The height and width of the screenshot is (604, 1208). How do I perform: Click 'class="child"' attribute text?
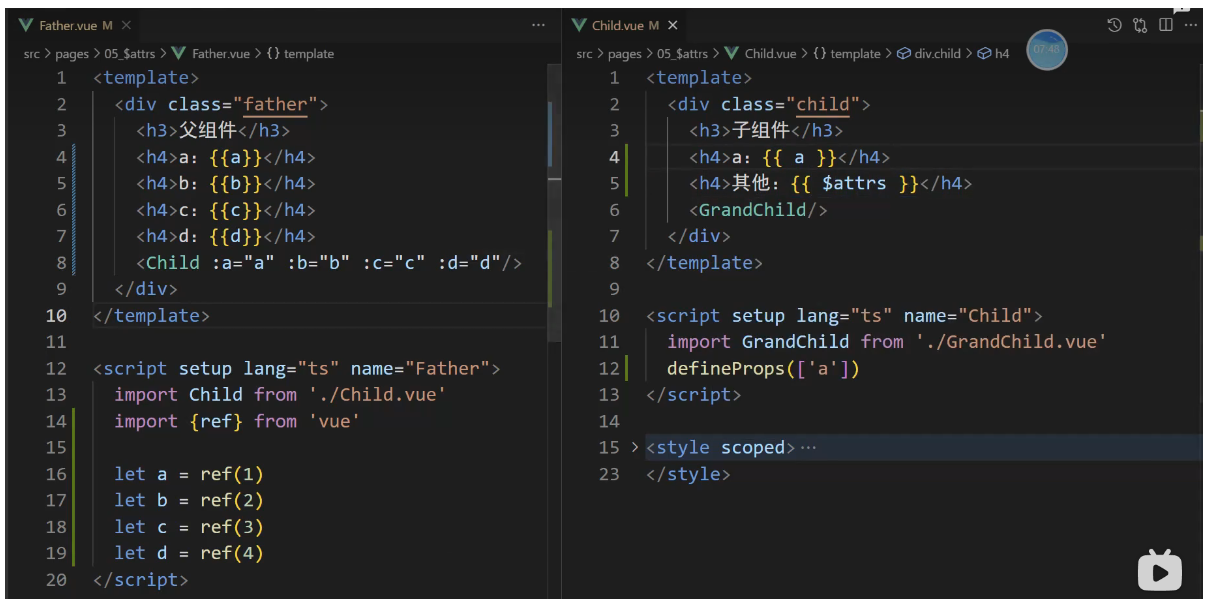click(x=790, y=104)
